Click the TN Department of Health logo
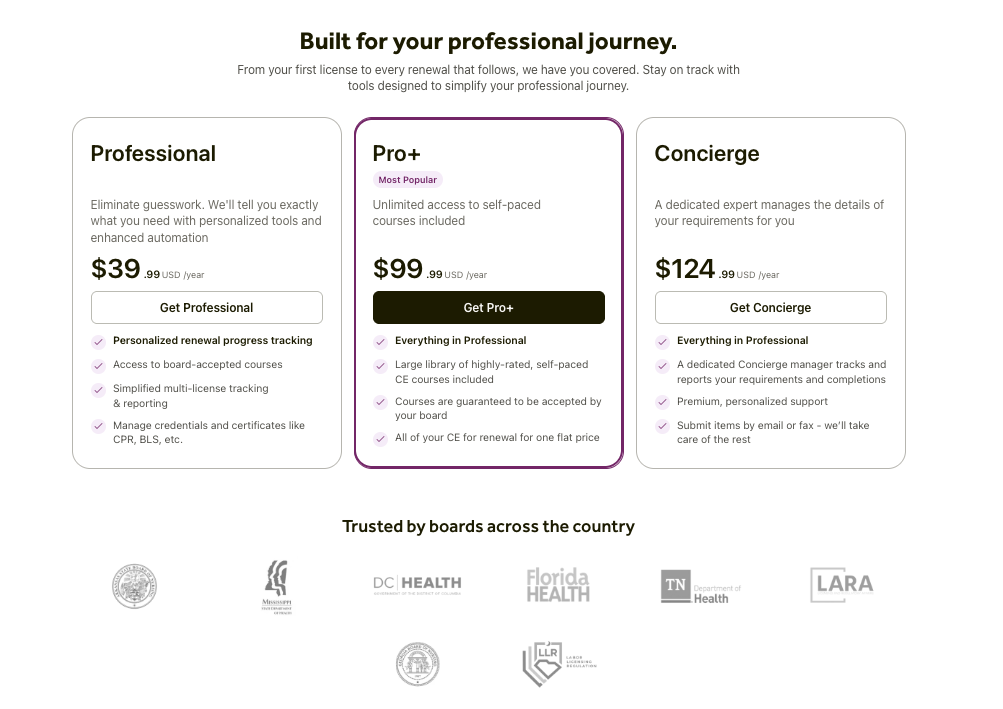 (700, 586)
